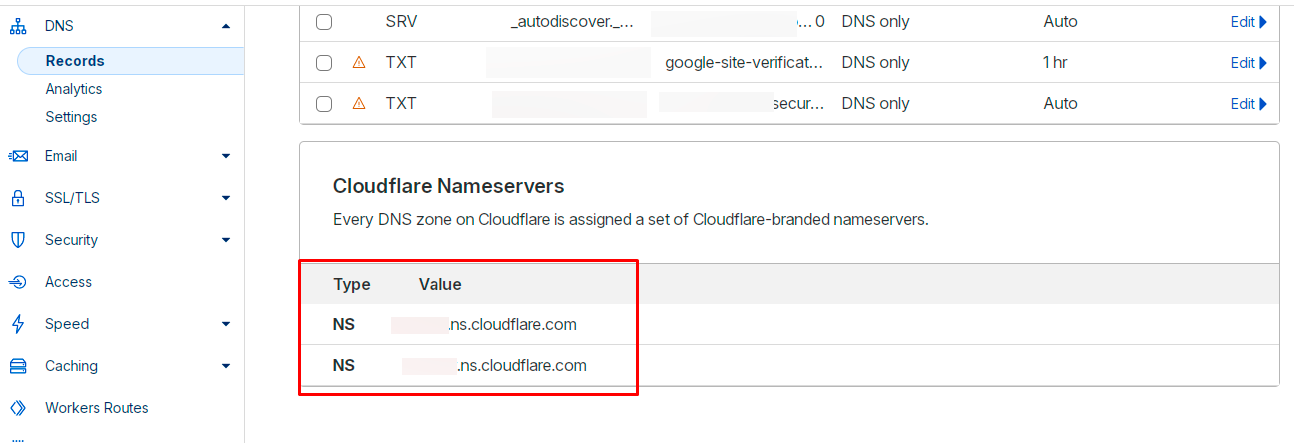The image size is (1294, 443).
Task: Edit the SRV autodiscover record
Action: 1248,22
